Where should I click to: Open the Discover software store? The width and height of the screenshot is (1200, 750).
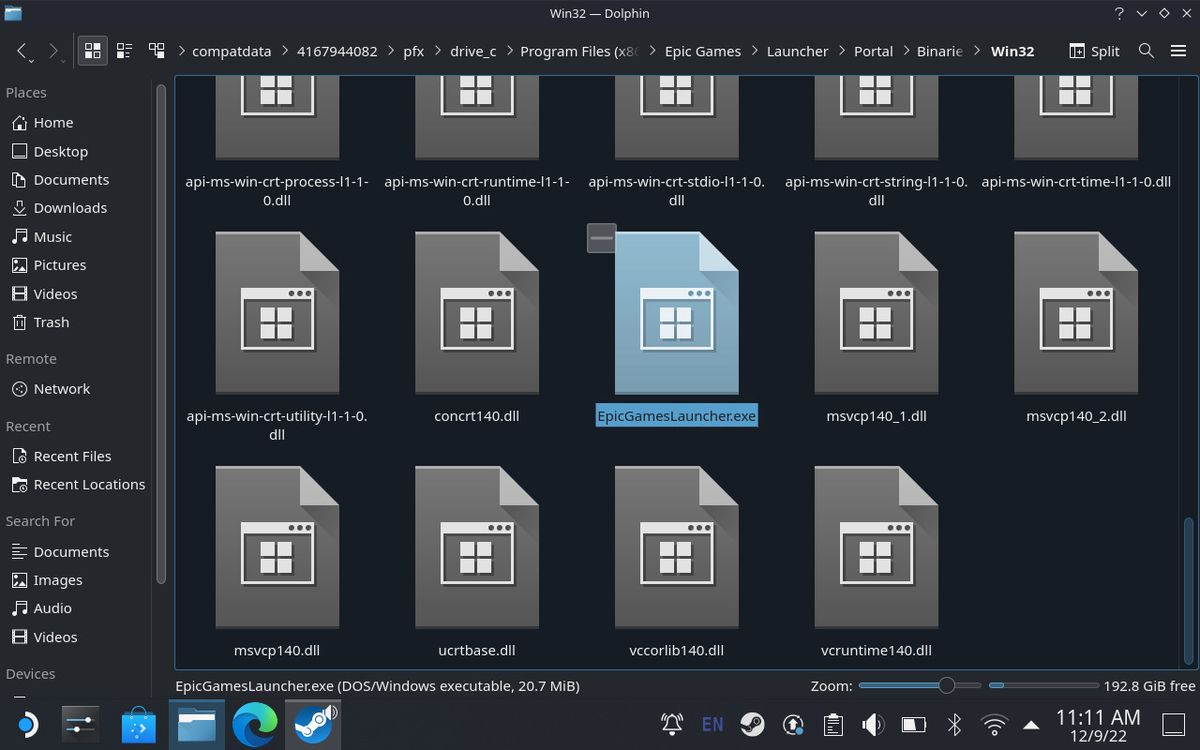[x=138, y=724]
